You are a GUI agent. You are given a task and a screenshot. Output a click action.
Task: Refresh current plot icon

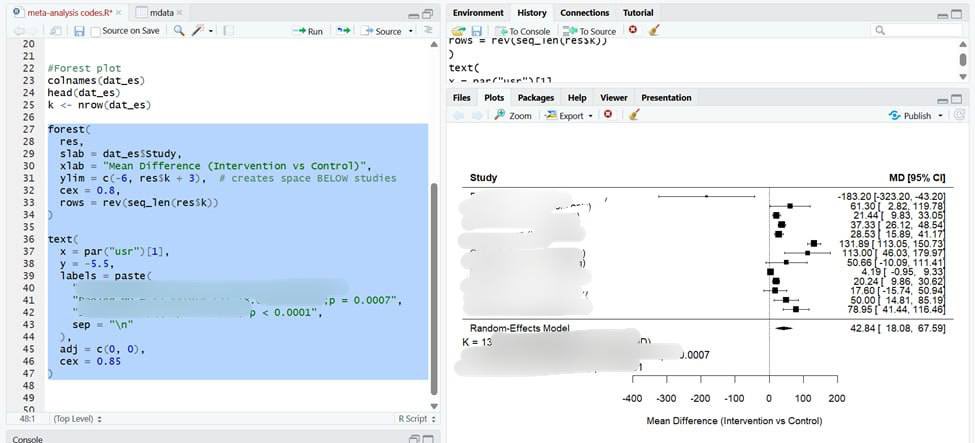(x=959, y=115)
